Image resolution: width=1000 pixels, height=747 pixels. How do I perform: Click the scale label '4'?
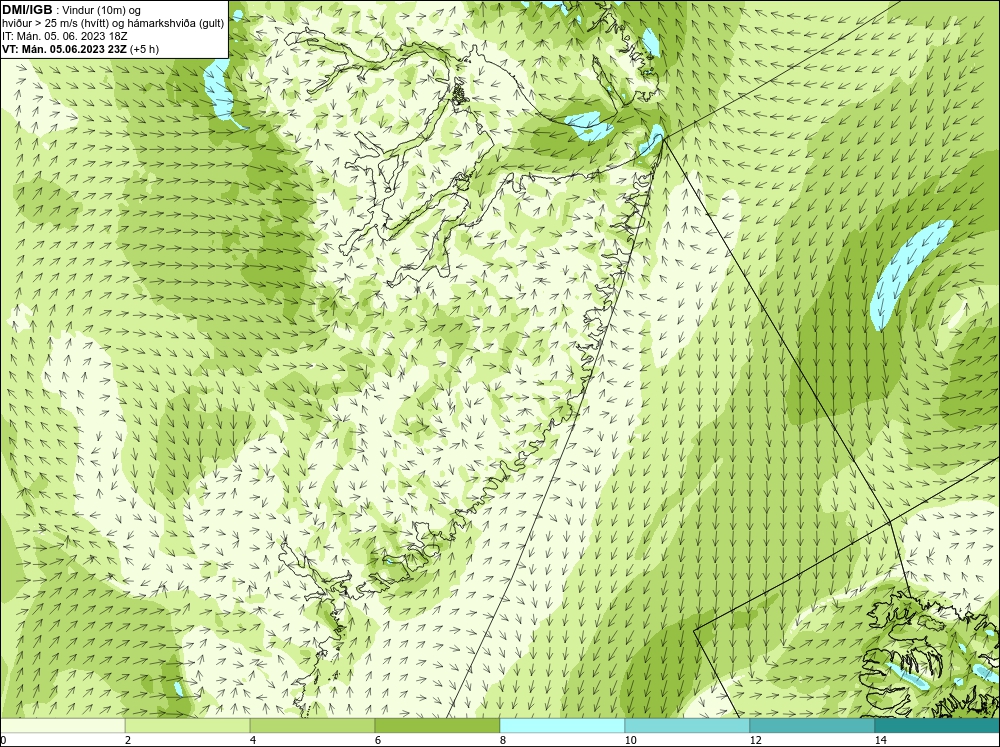click(253, 740)
